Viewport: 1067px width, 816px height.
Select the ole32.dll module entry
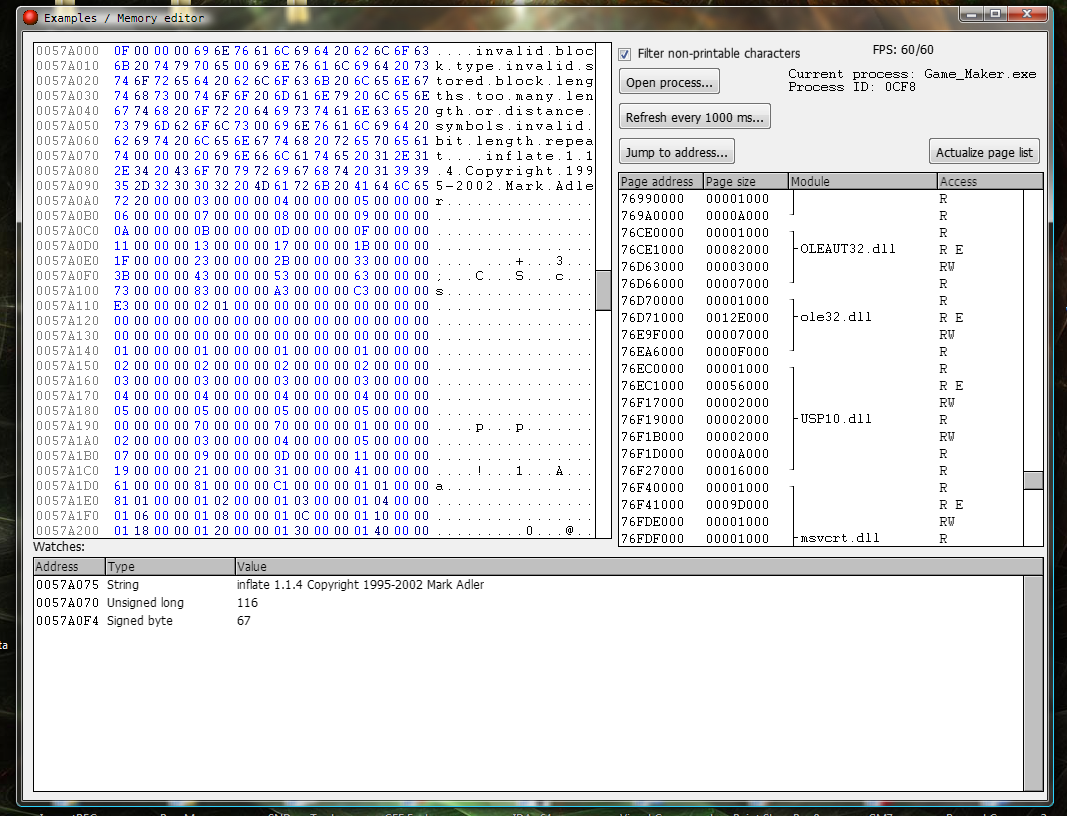point(836,318)
